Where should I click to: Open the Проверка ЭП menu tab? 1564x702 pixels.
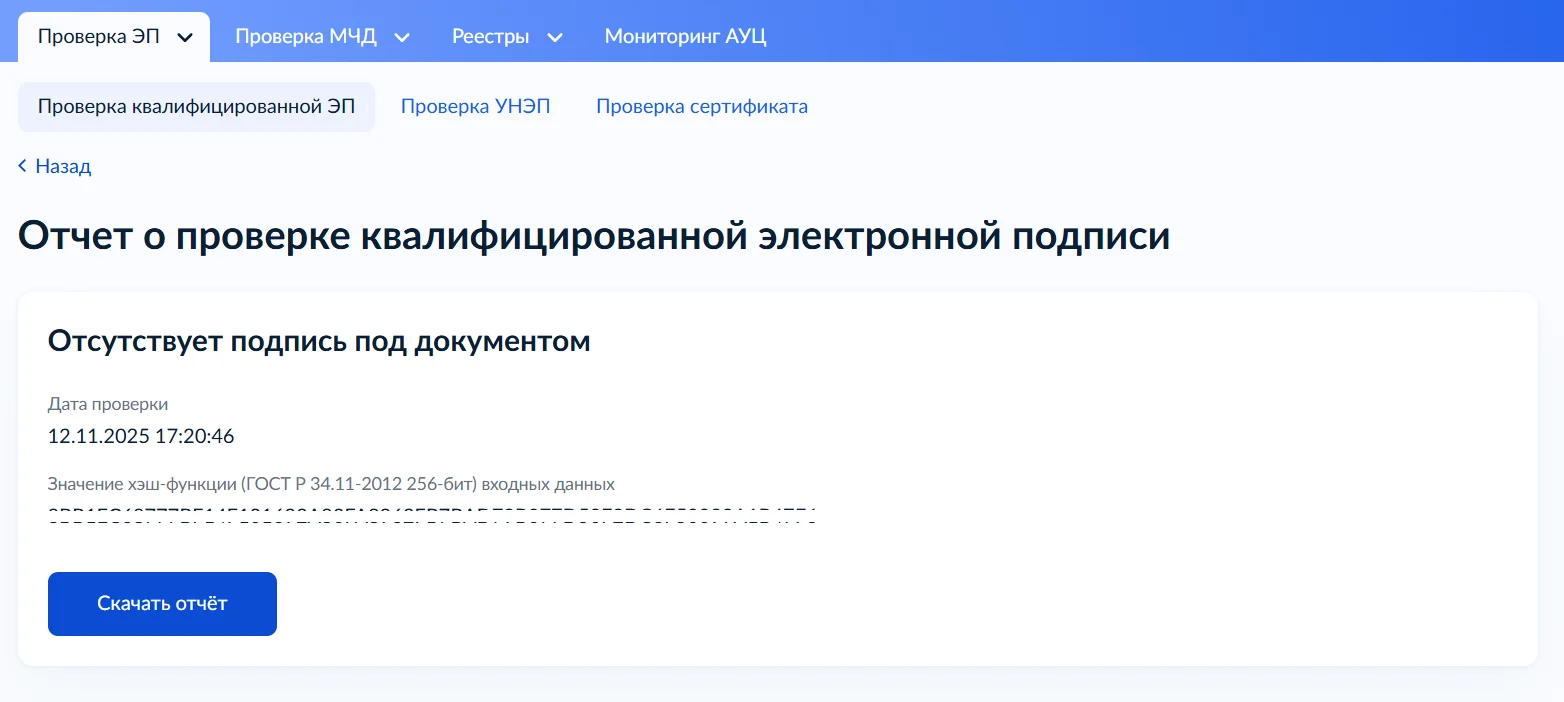(x=99, y=37)
